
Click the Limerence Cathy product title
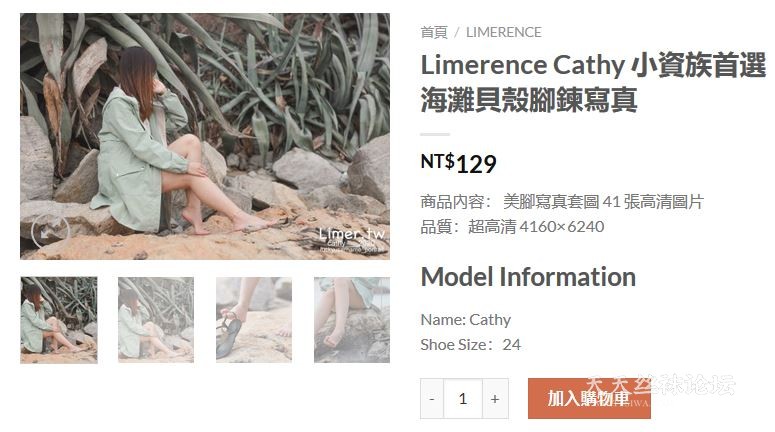[x=593, y=83]
